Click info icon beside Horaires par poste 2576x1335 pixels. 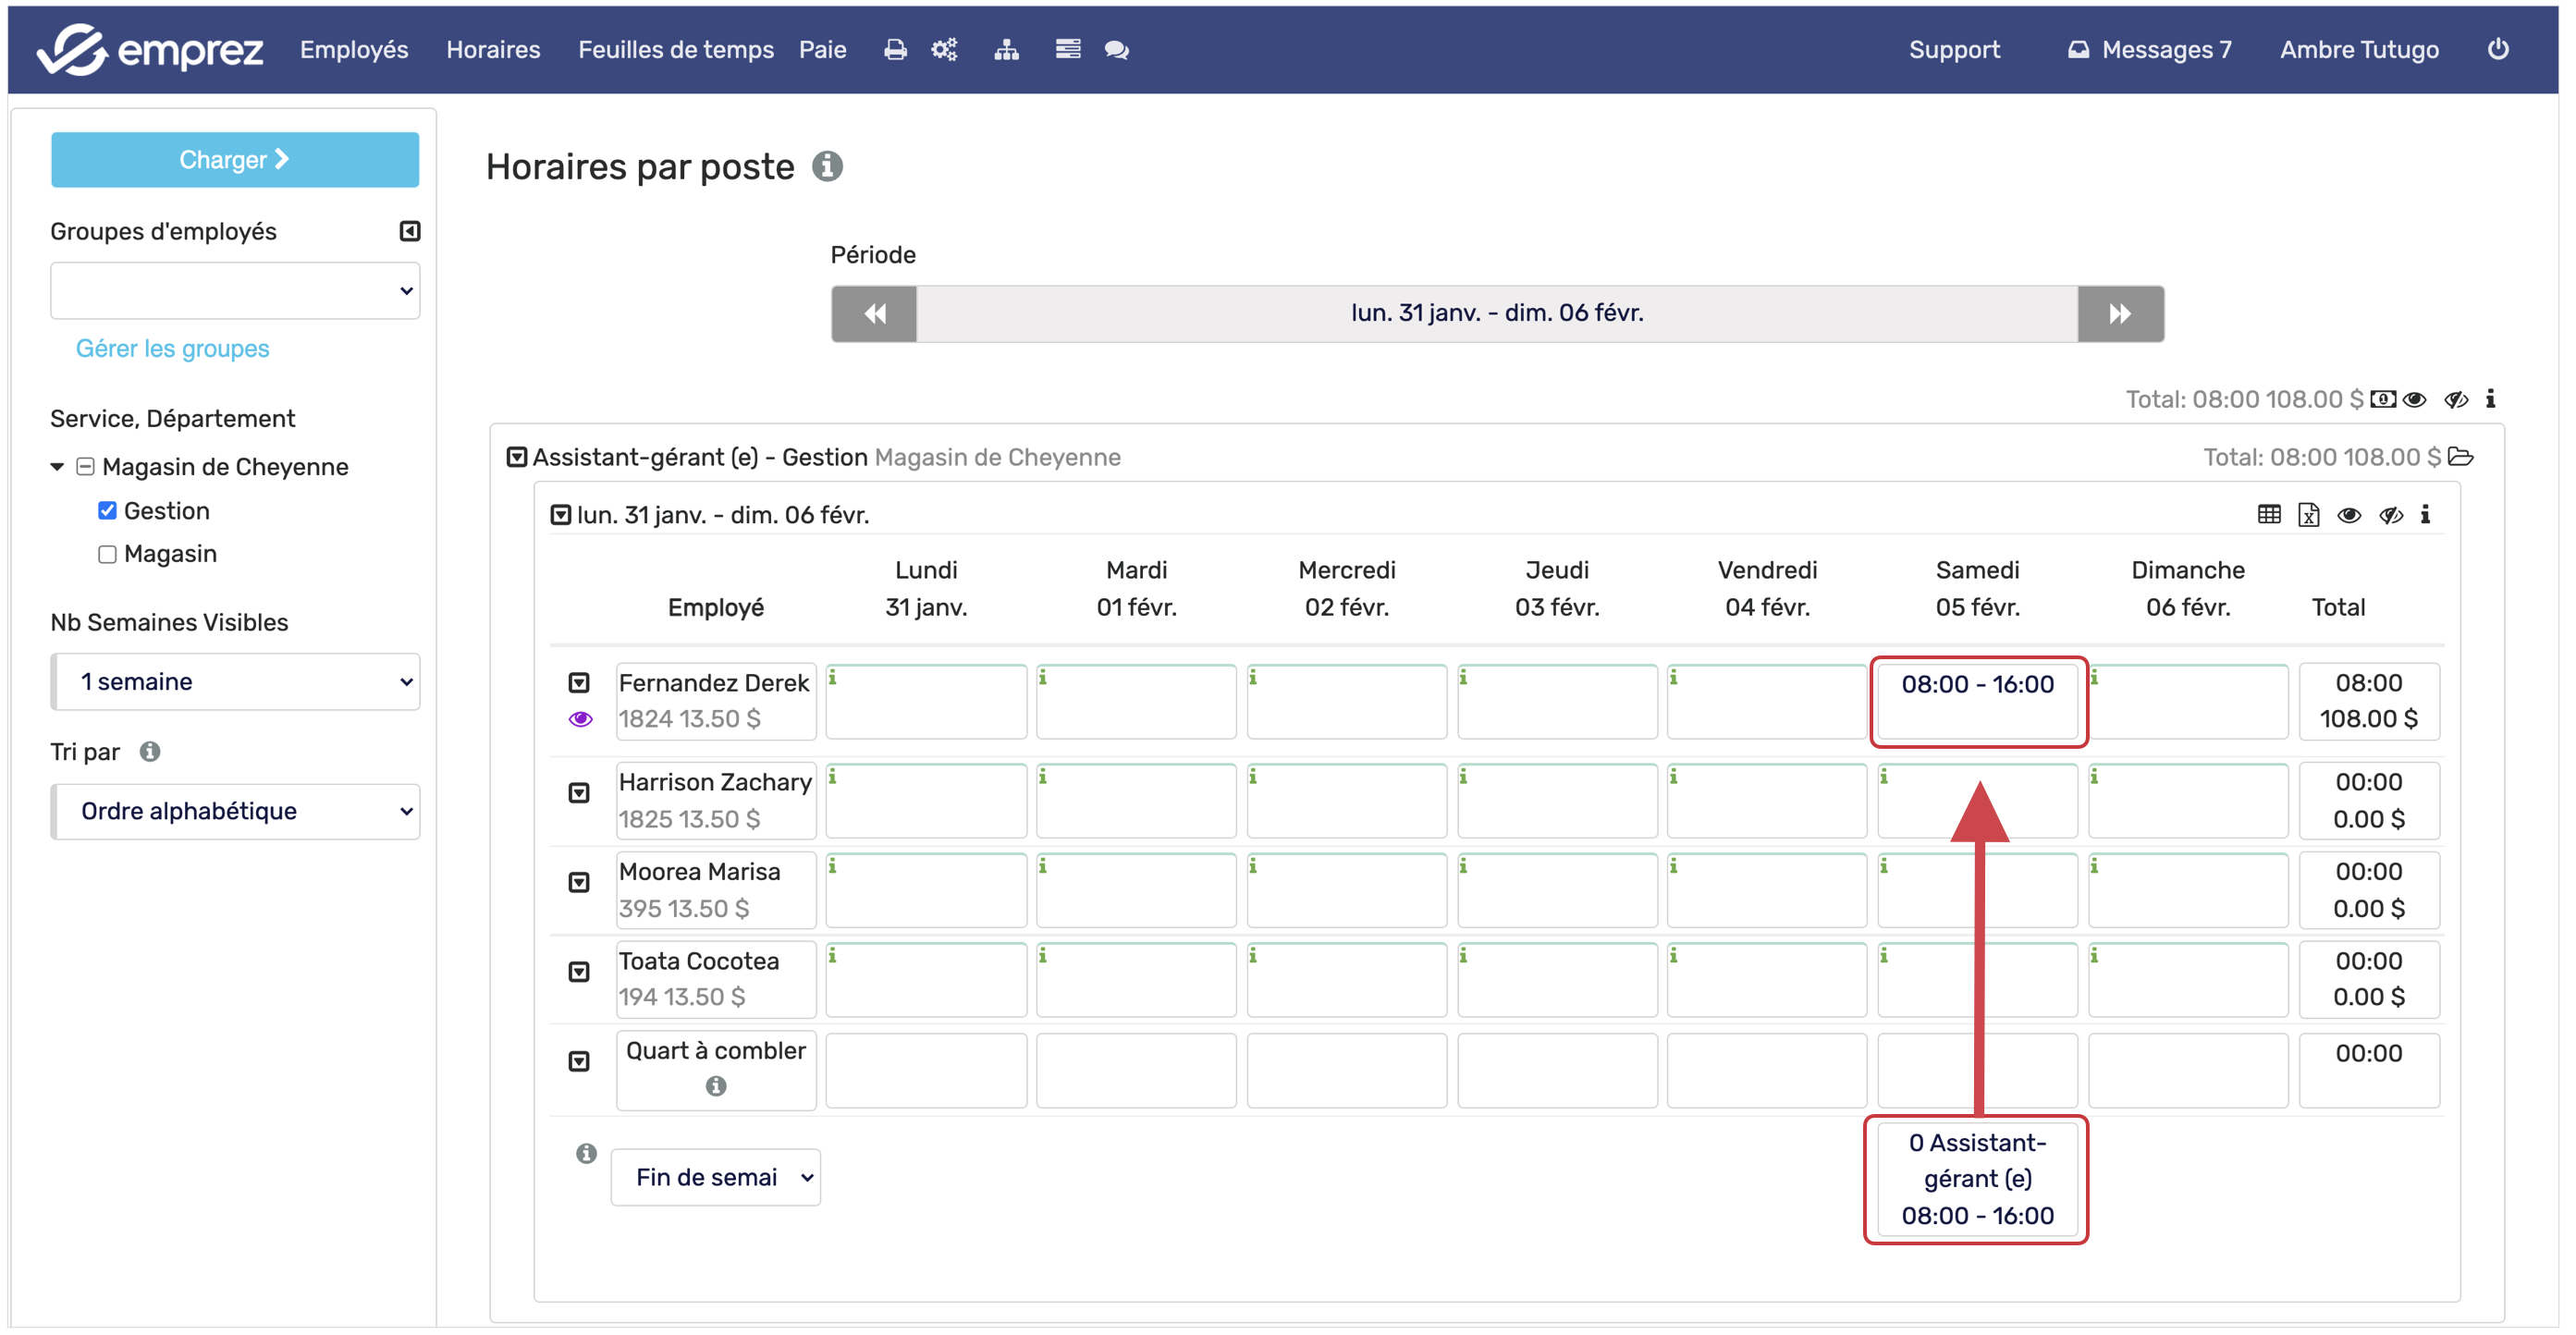(x=827, y=166)
